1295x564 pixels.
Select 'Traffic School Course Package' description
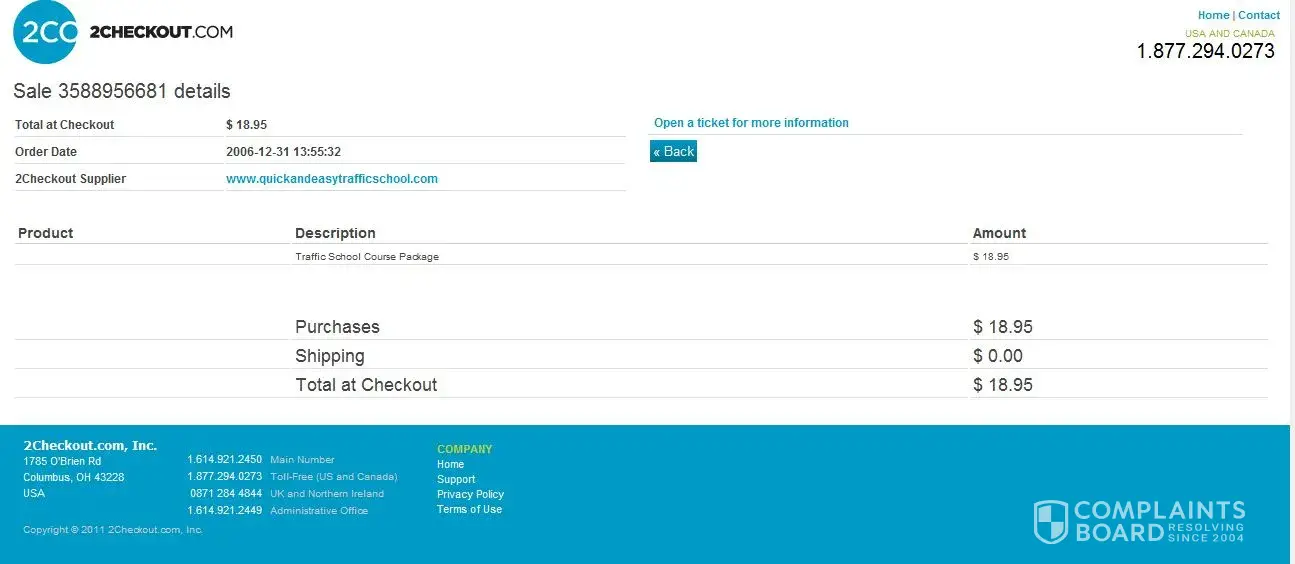point(367,257)
